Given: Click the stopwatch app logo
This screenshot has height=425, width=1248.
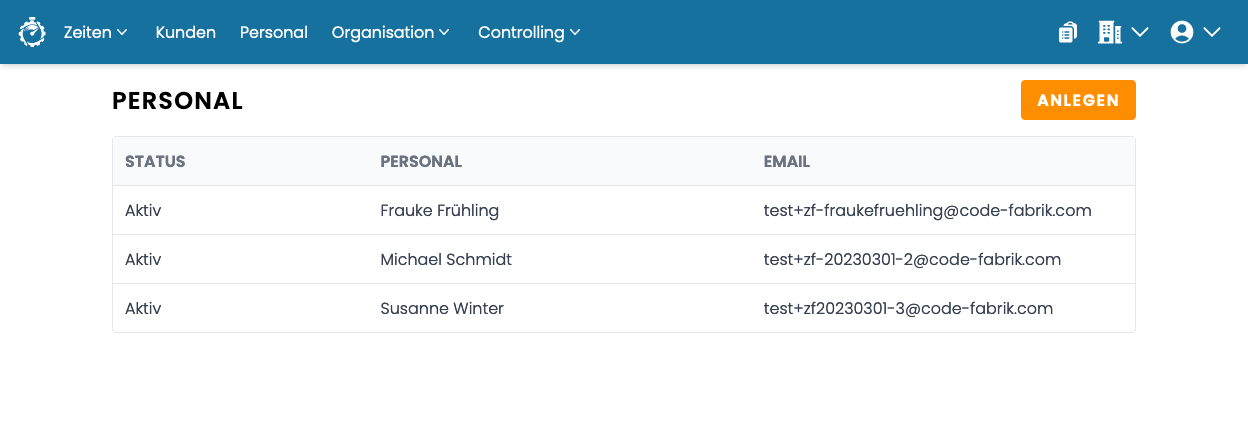Looking at the screenshot, I should (x=32, y=32).
